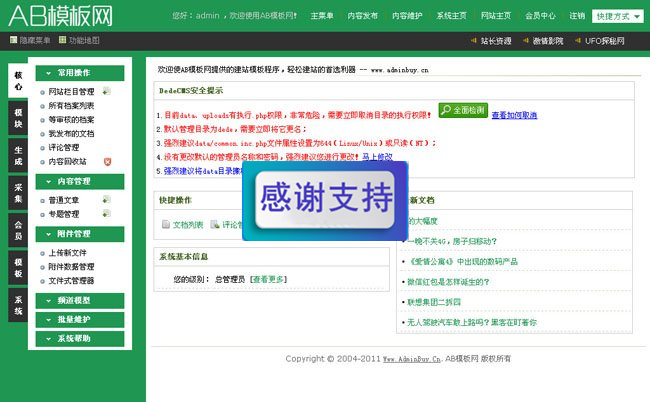
Task: Switch to the 会员 sidebar tab
Action: click(18, 230)
